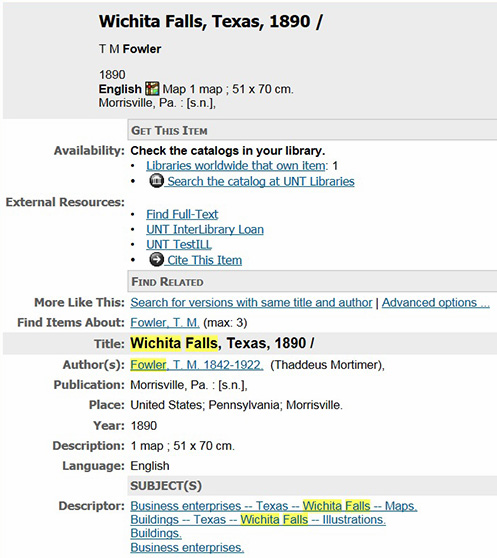Click the Find Related section header
This screenshot has height=558, width=497.
[312, 281]
